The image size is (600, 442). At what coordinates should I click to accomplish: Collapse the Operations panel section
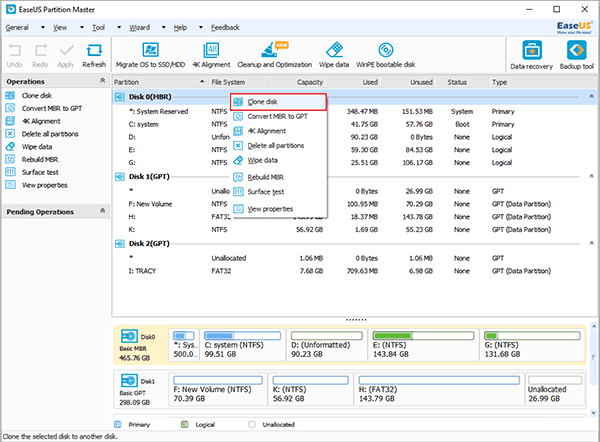point(103,81)
